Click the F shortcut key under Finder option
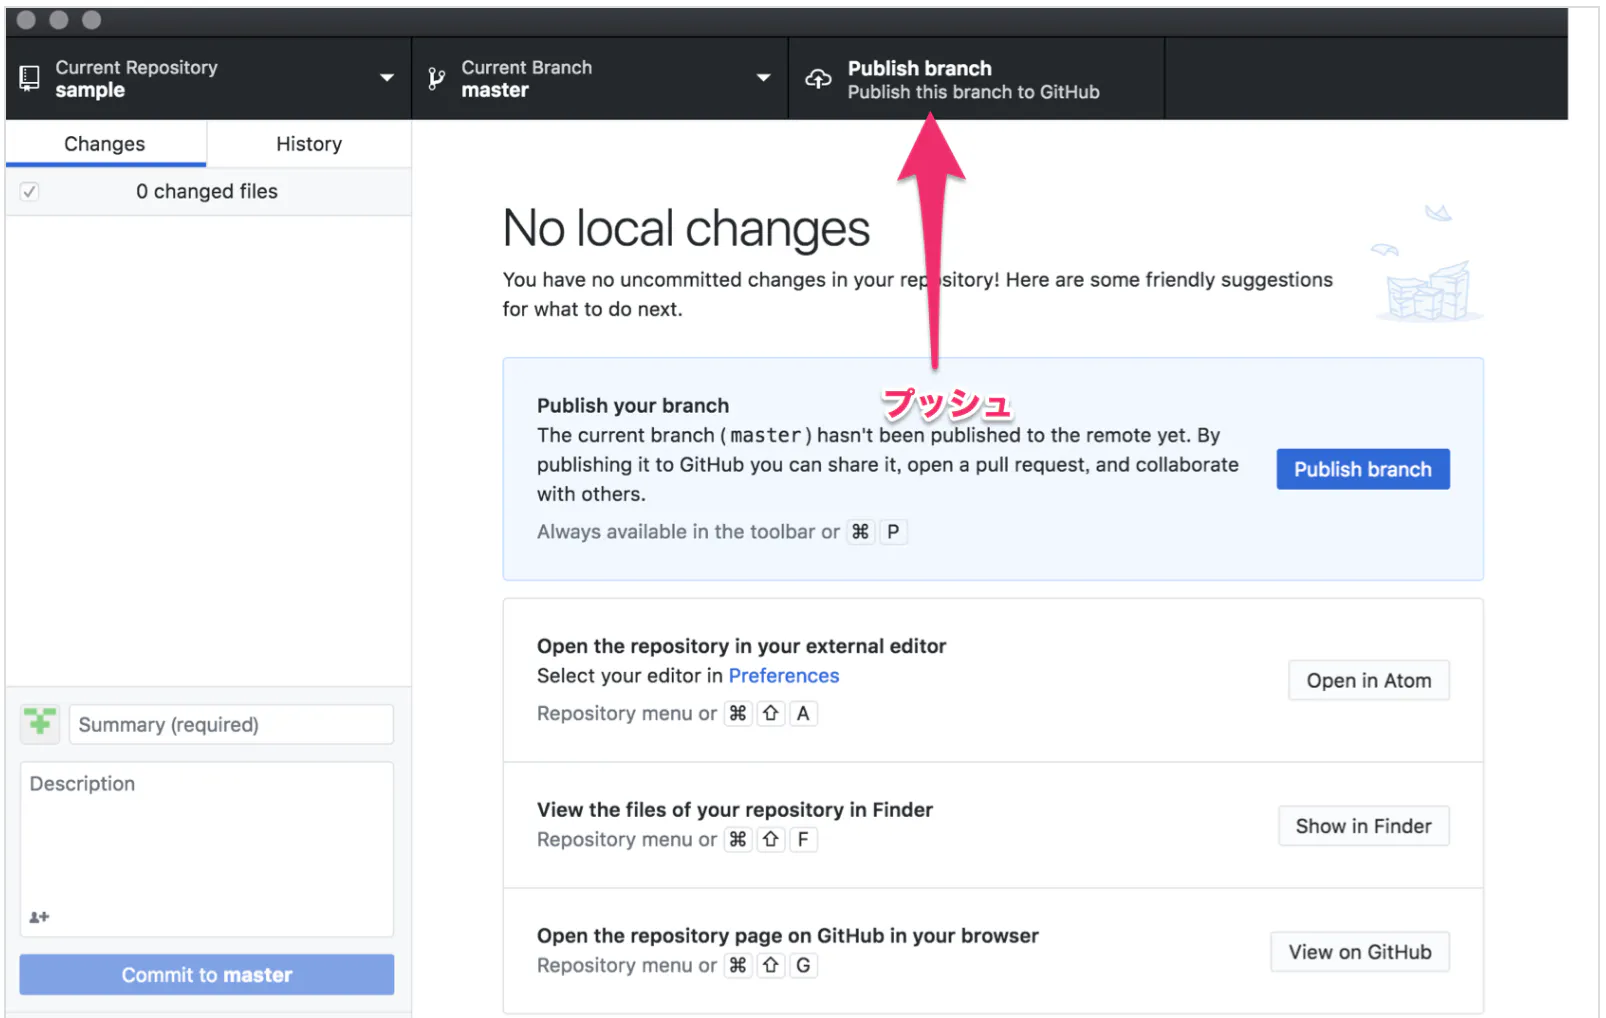 803,840
